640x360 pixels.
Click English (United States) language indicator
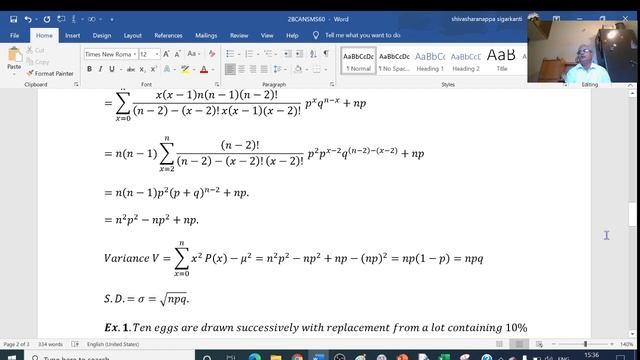[x=113, y=344]
